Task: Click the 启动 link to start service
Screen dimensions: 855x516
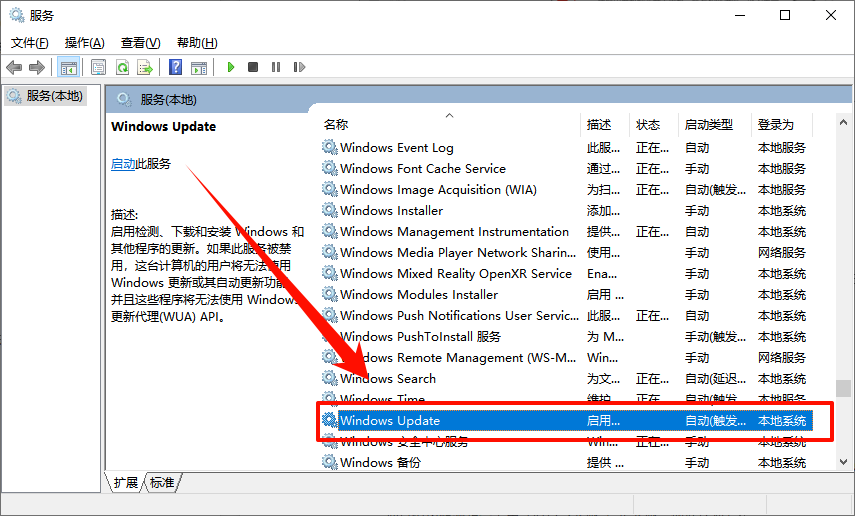Action: click(123, 164)
